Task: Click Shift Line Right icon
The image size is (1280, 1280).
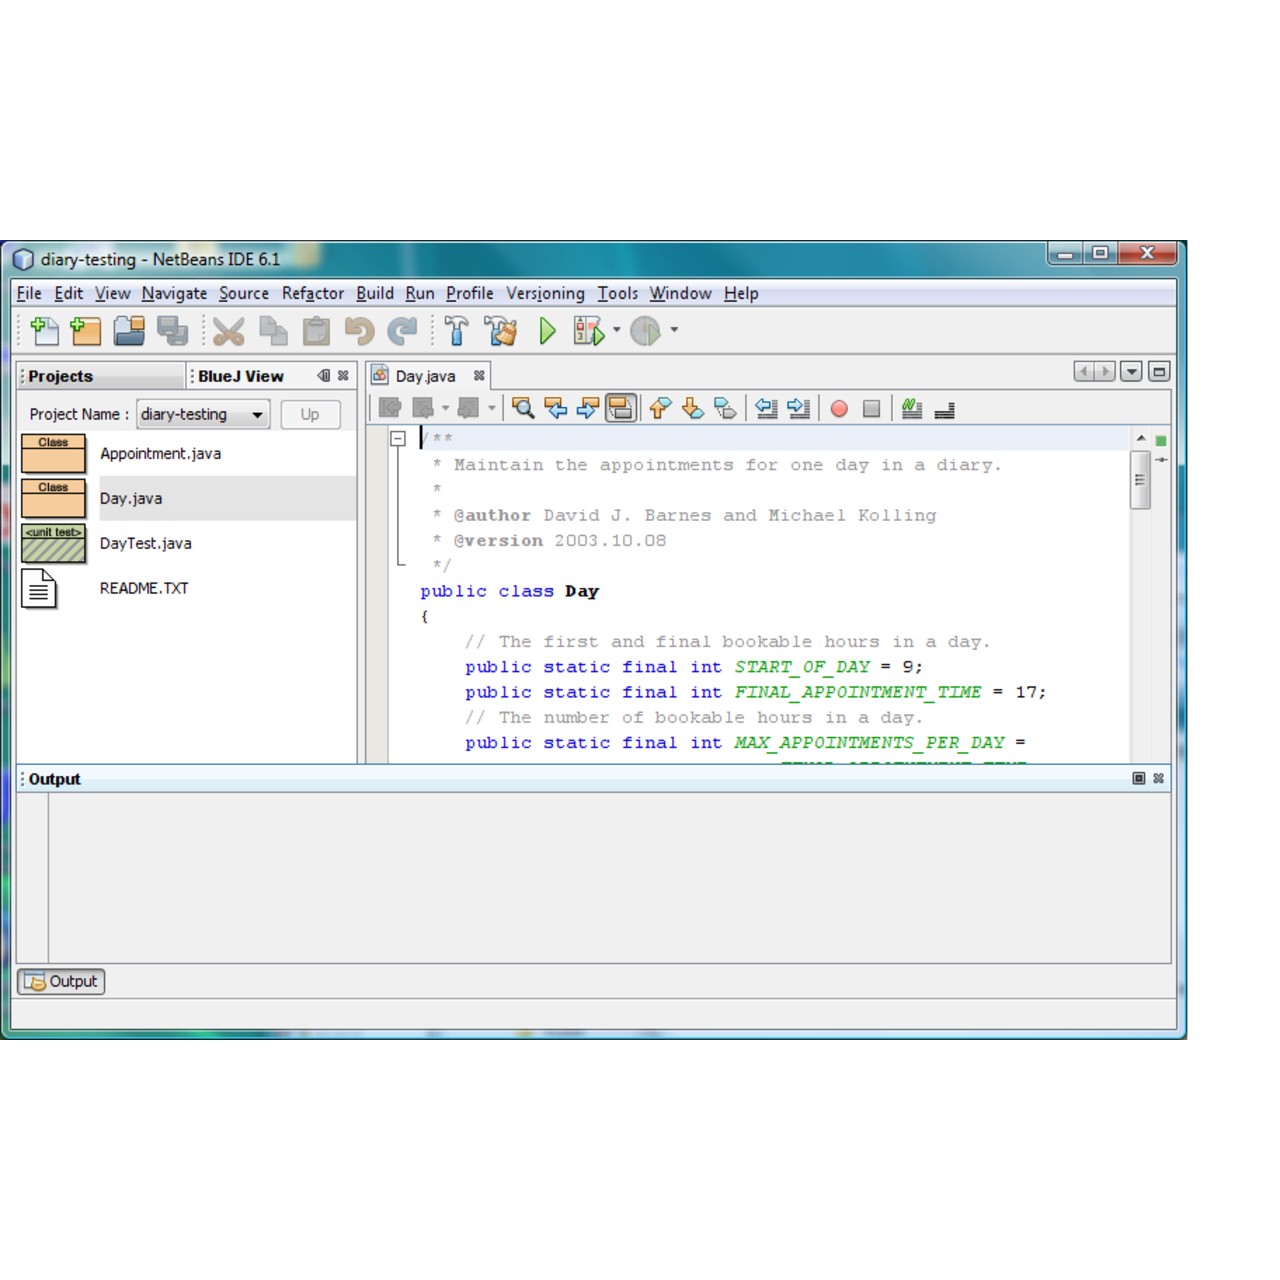Action: (x=798, y=408)
